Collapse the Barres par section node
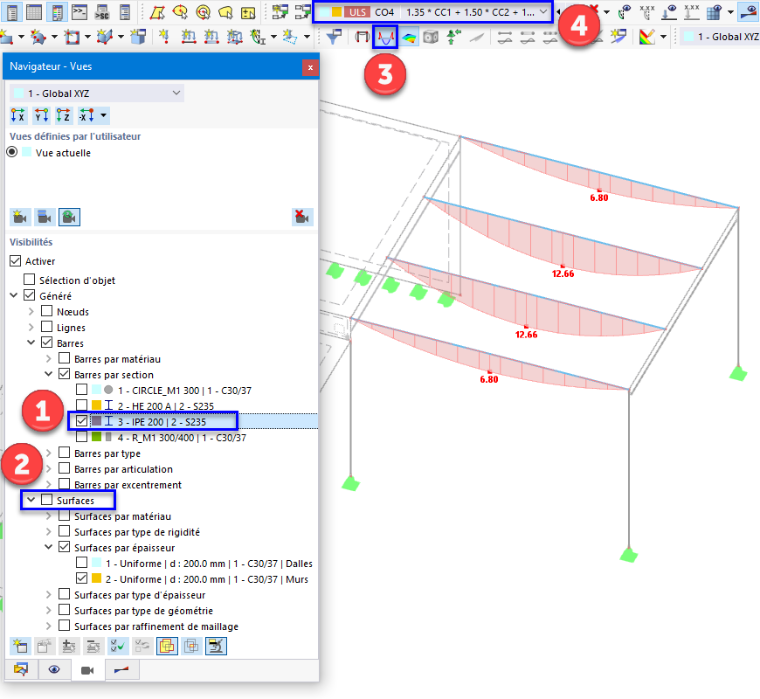The image size is (760, 699). pos(48,374)
